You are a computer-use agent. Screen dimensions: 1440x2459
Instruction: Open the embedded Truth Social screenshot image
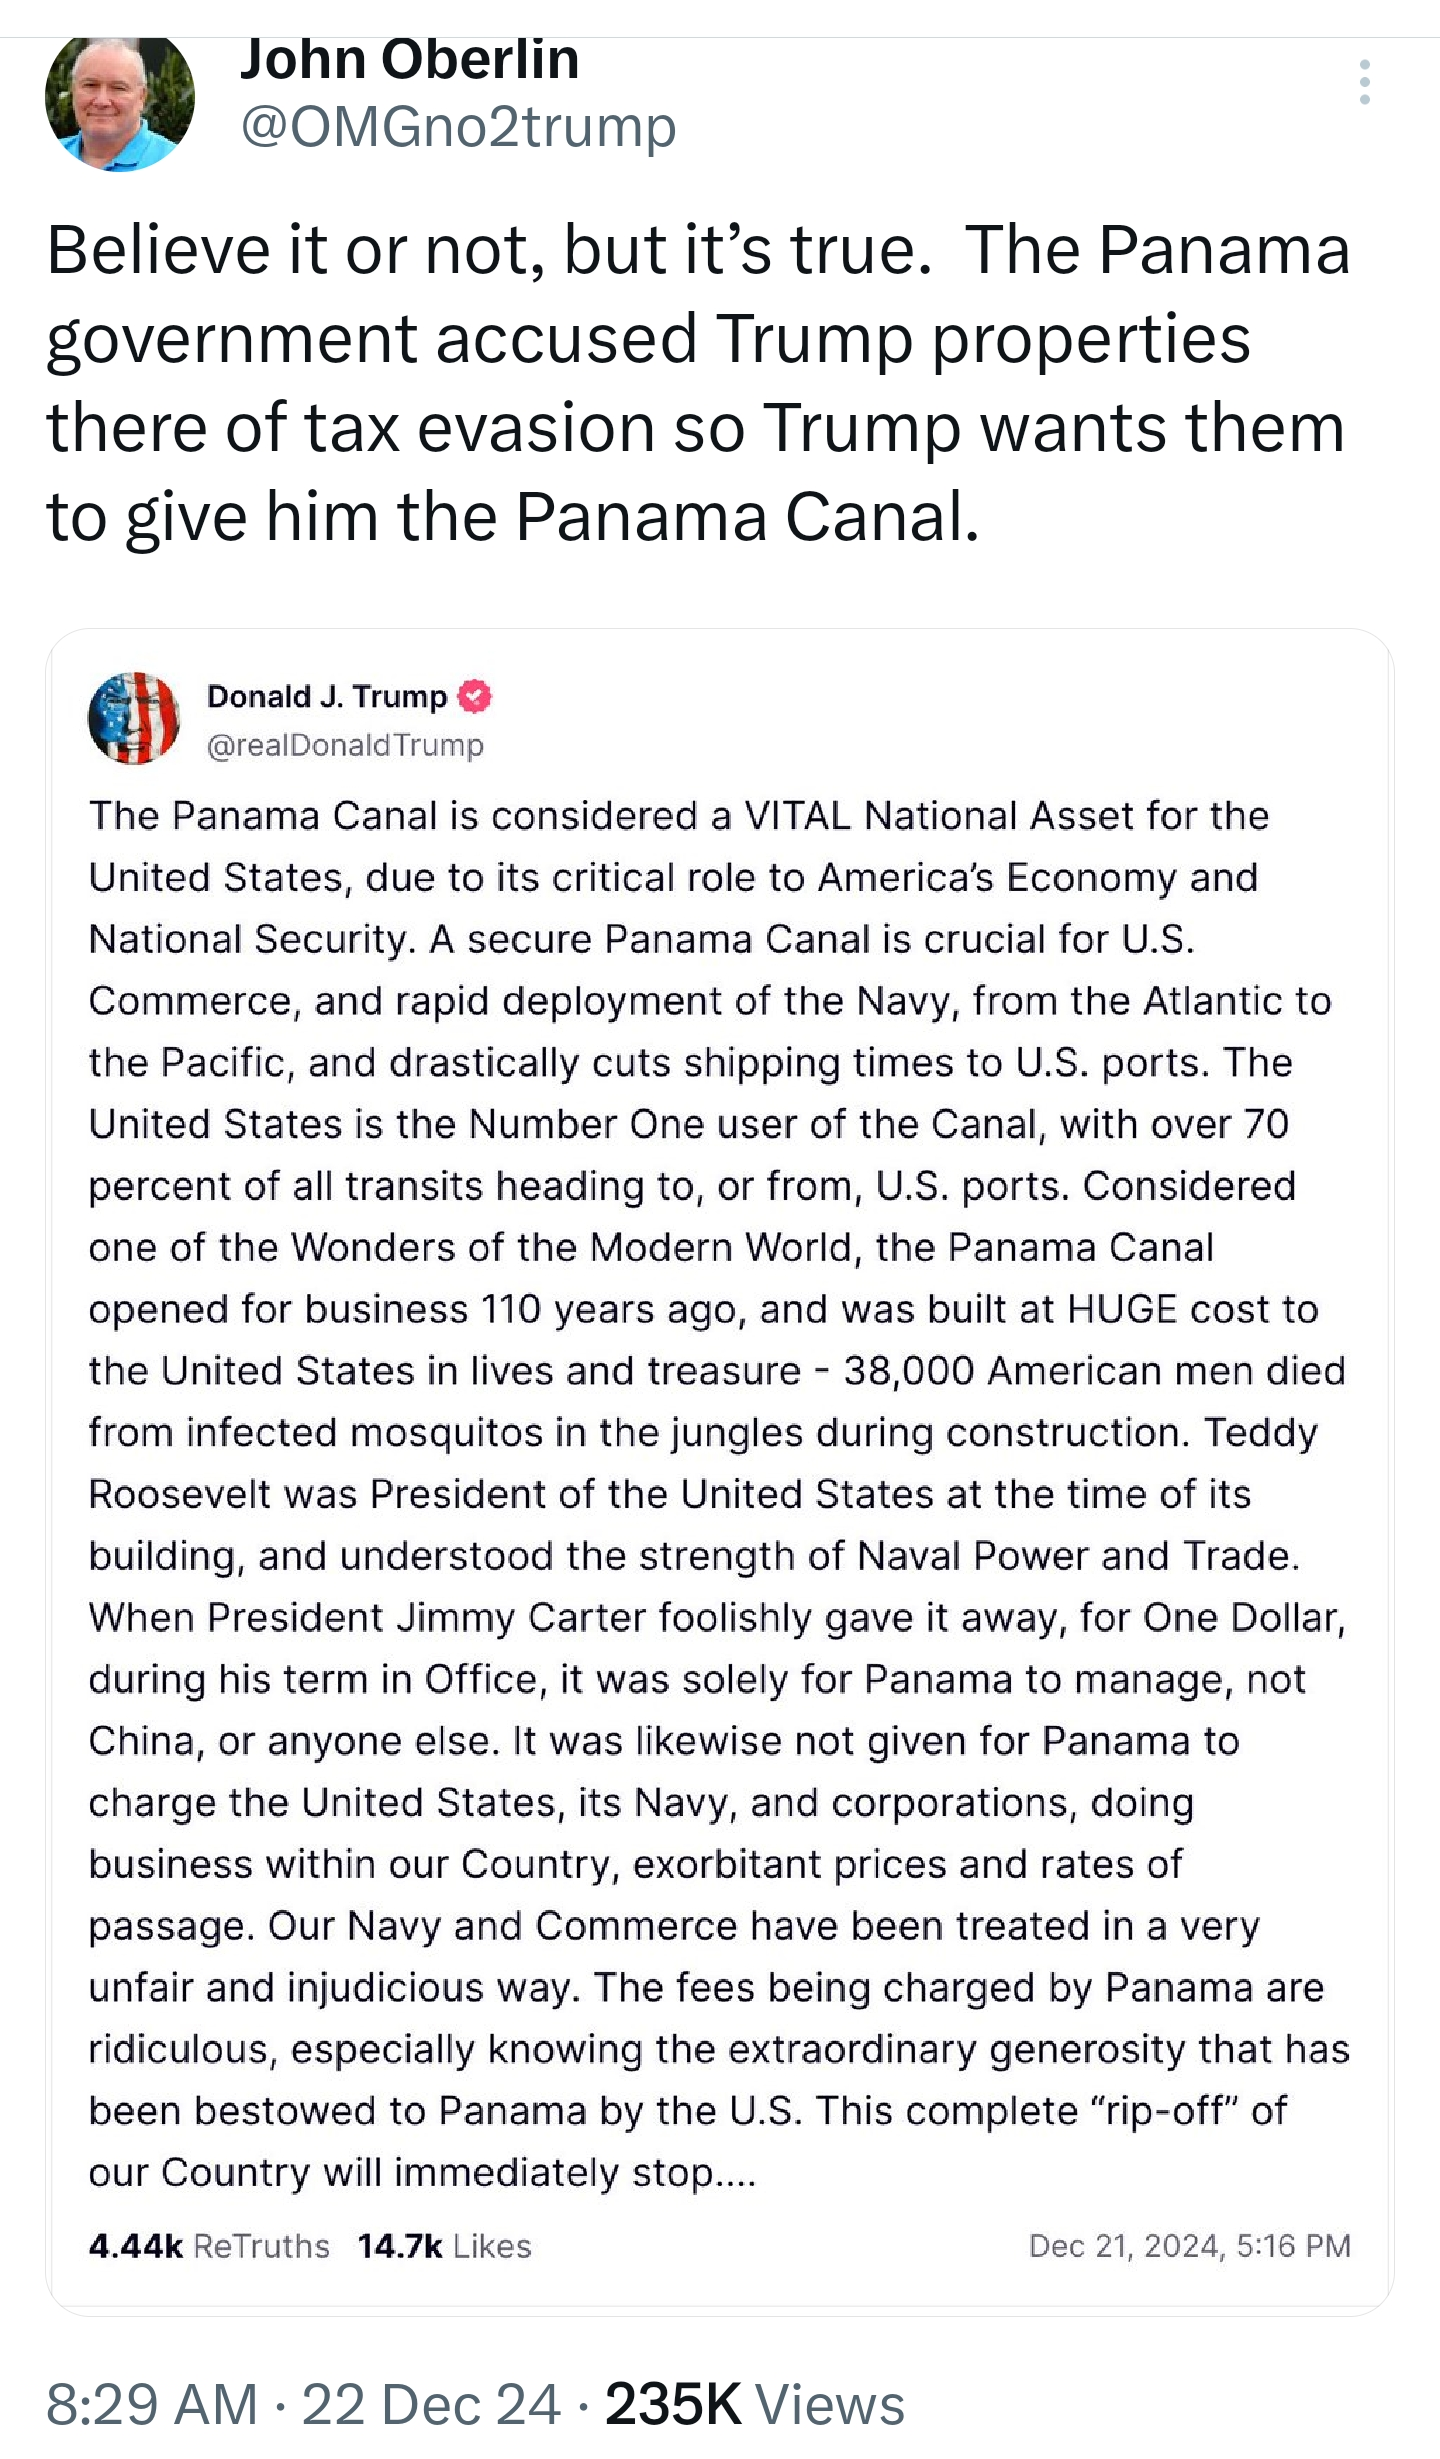[720, 1472]
